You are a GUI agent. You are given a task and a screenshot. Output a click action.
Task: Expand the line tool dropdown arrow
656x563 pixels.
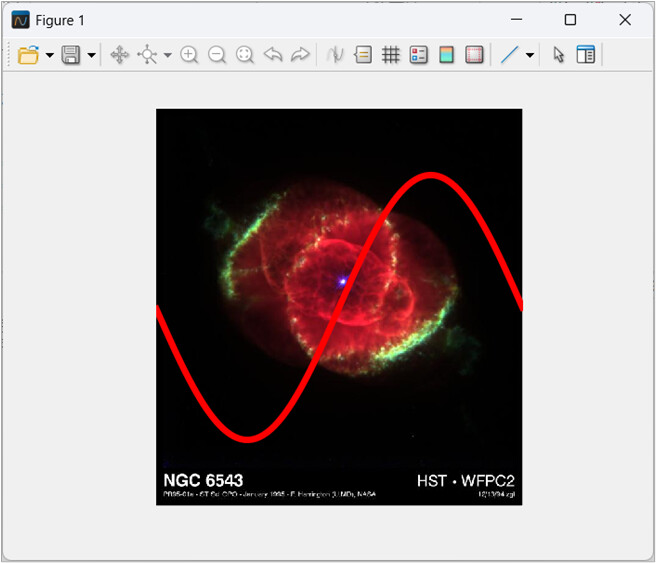point(530,55)
